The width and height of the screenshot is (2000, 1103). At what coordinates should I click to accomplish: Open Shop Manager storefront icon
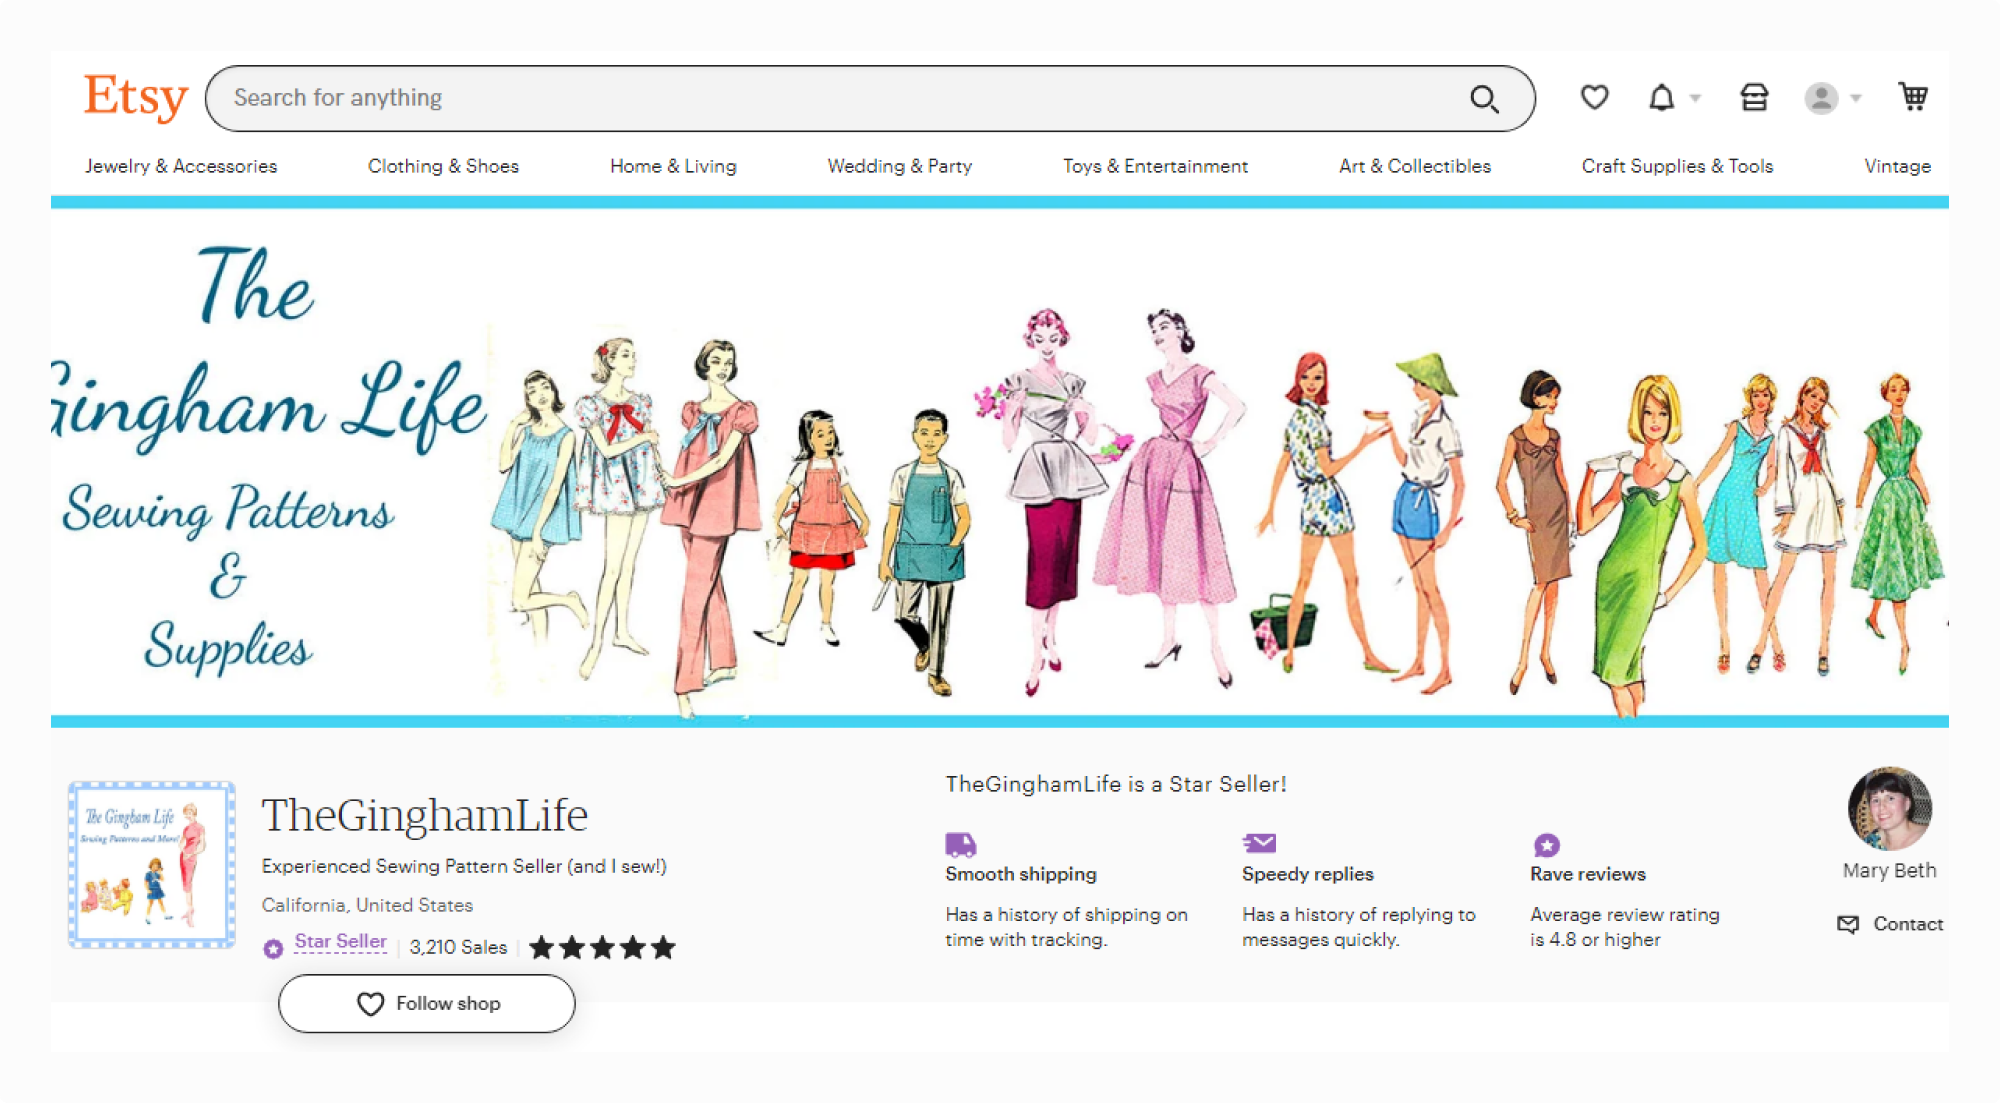point(1754,97)
